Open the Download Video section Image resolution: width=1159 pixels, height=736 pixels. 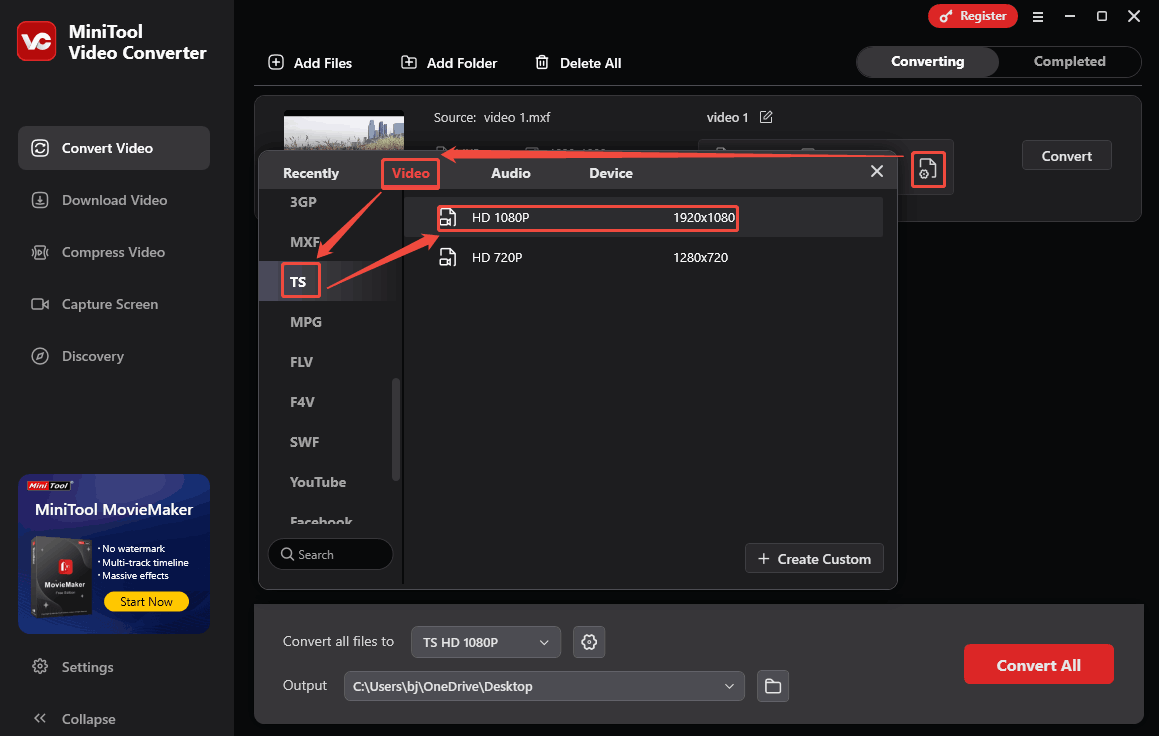coord(114,200)
